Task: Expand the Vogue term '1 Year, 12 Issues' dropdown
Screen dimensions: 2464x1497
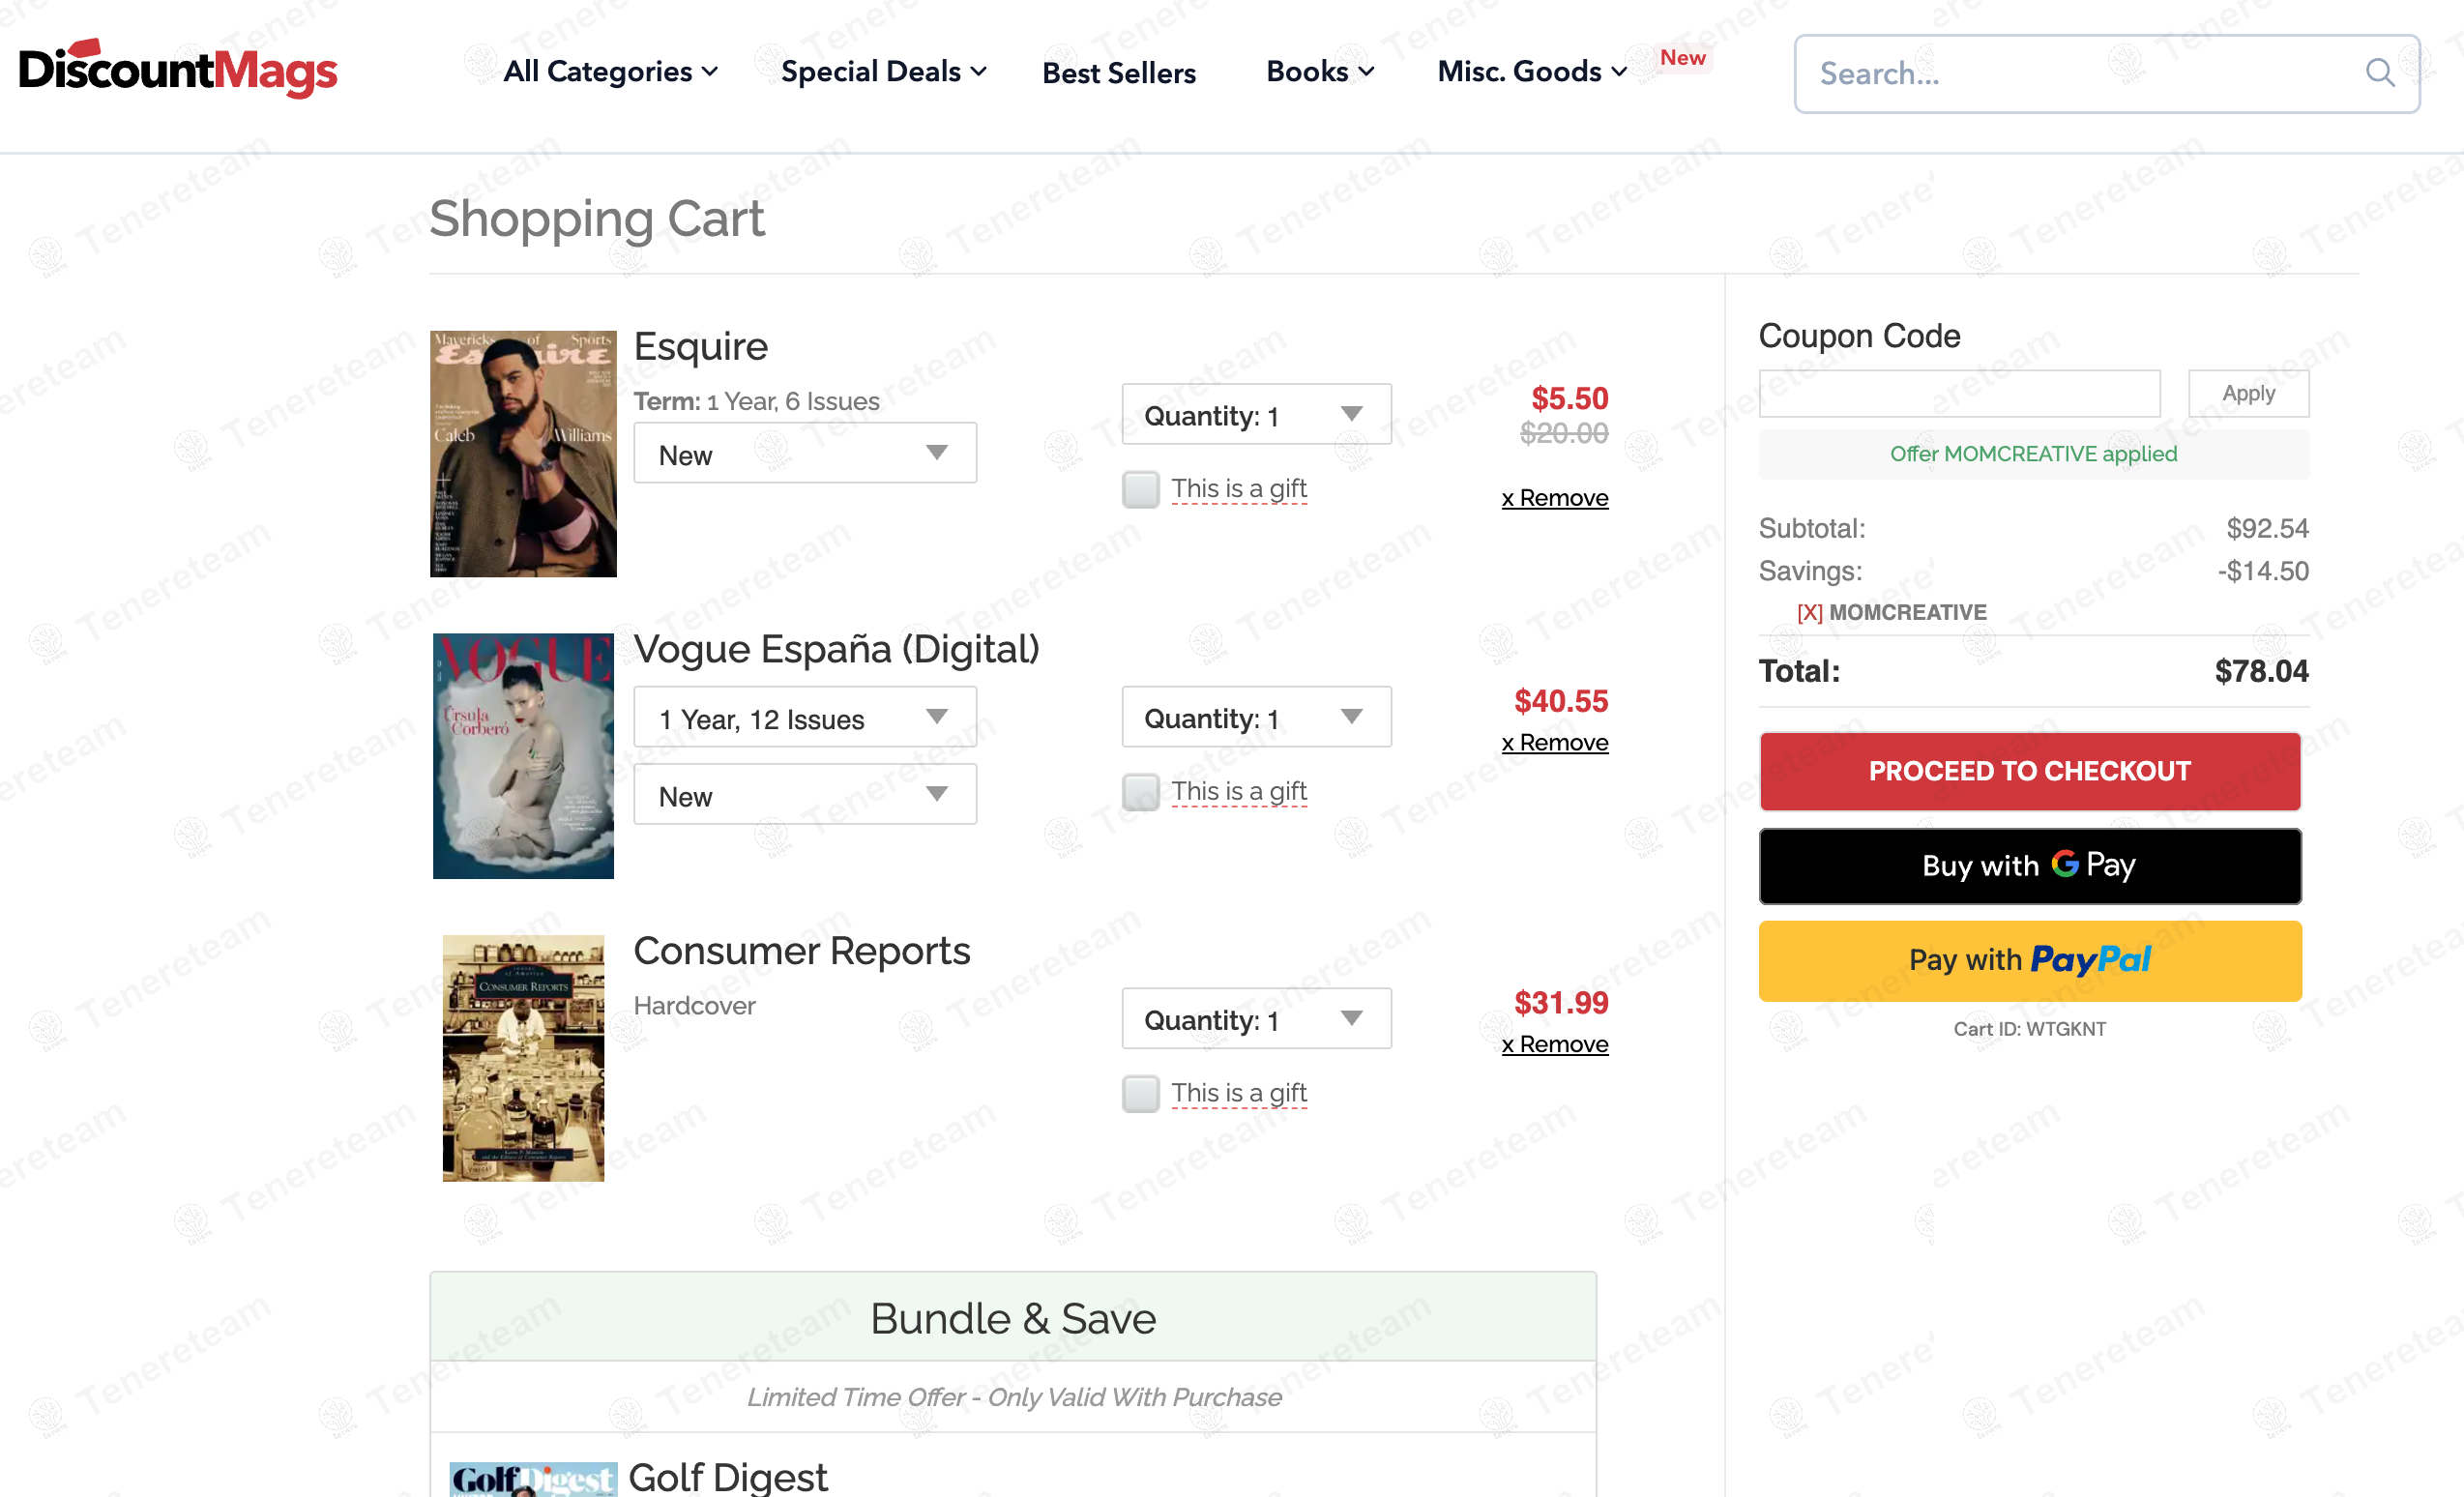Action: tap(804, 718)
